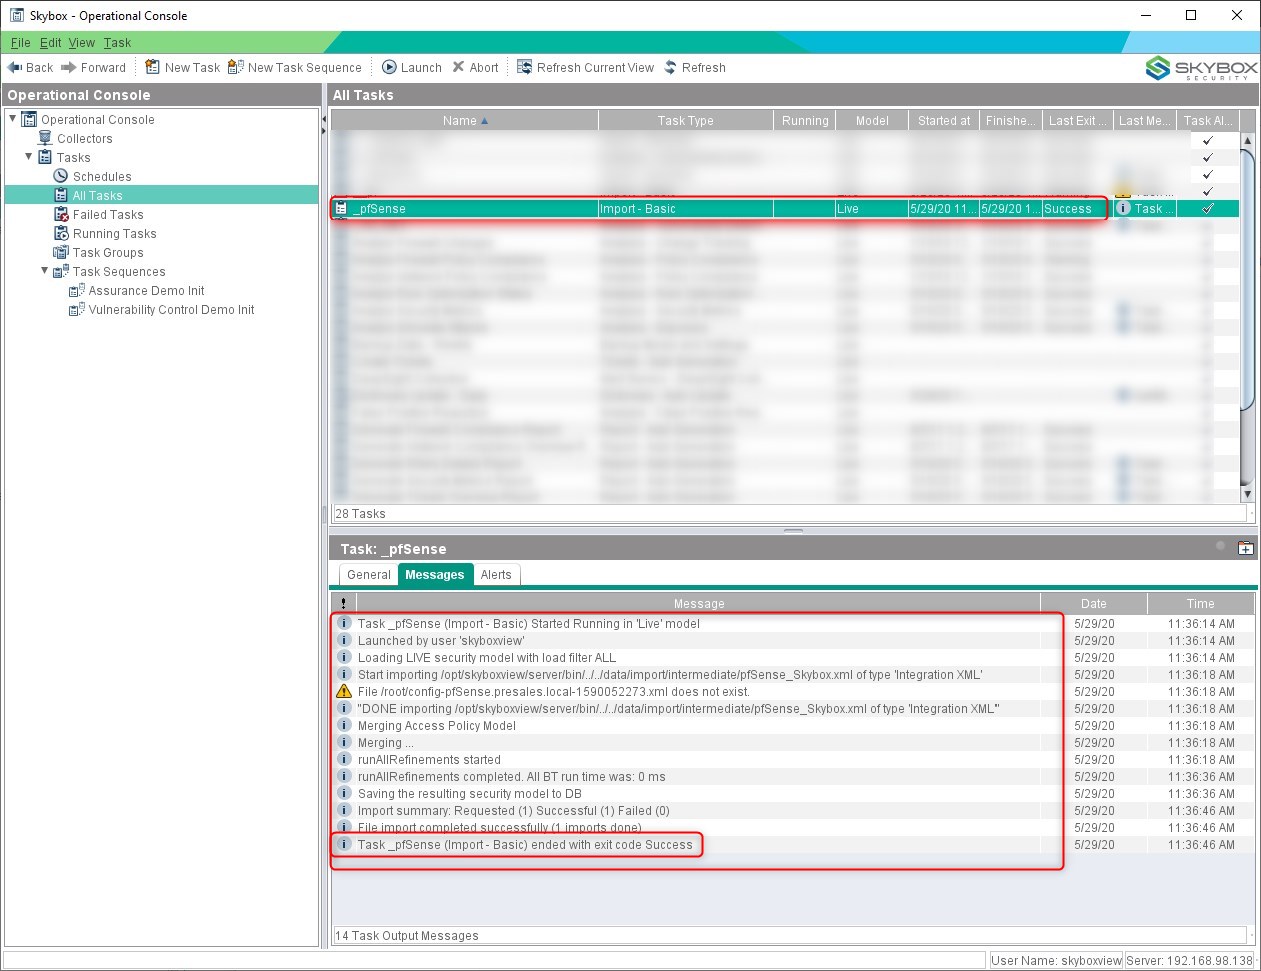Click the Refresh Current View icon
1261x971 pixels.
tap(524, 67)
